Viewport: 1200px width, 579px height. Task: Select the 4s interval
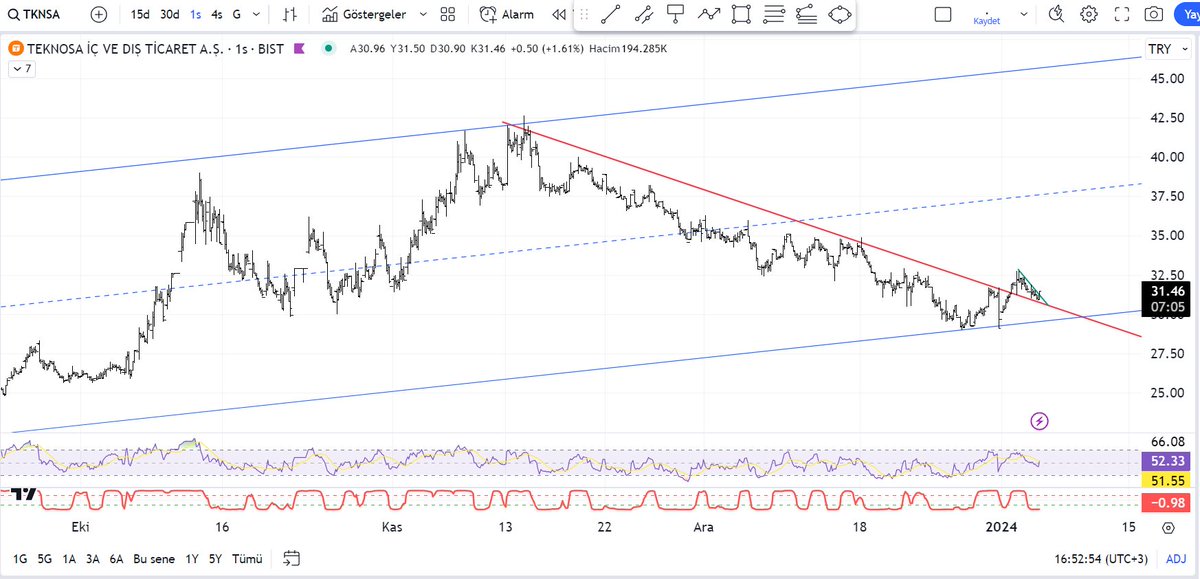pyautogui.click(x=217, y=15)
